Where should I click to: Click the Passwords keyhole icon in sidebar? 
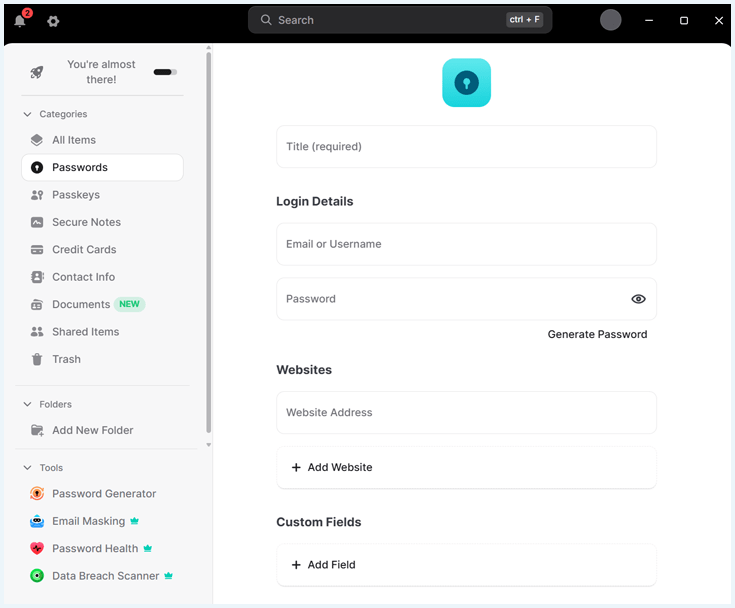pos(37,167)
